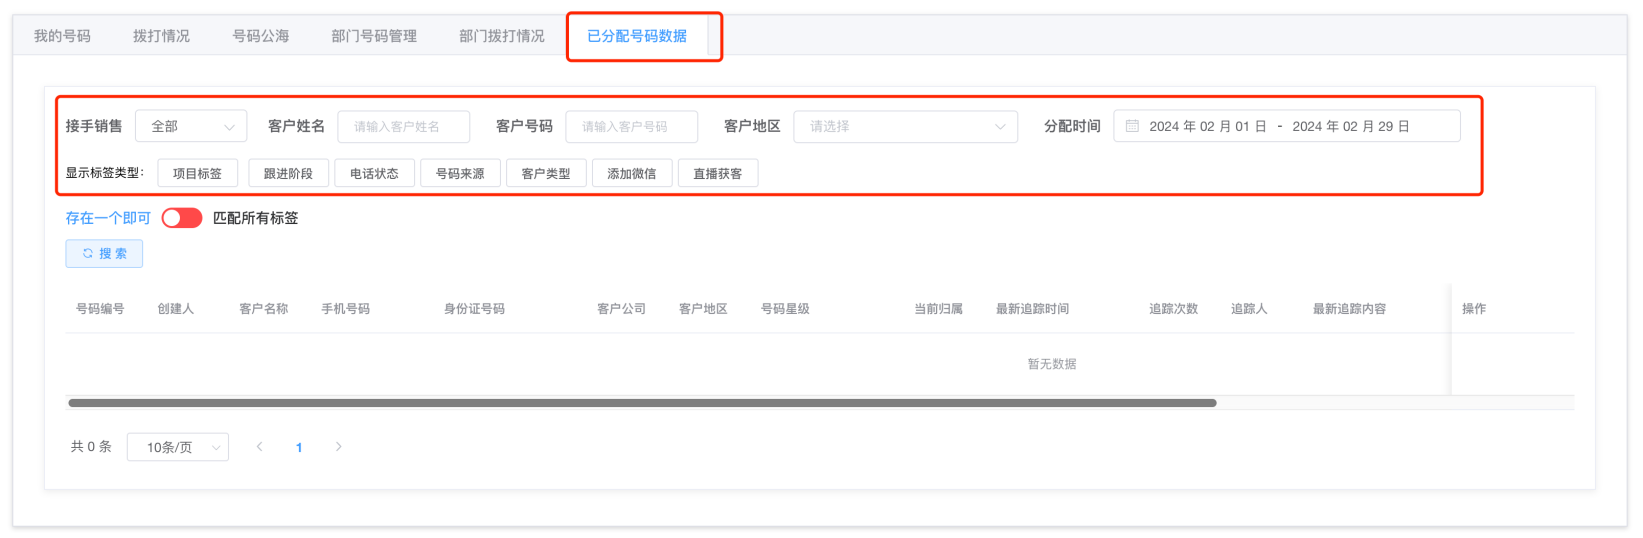Screen dimensions: 1643x538
Task: Click the 客户号码 input field
Action: 631,126
